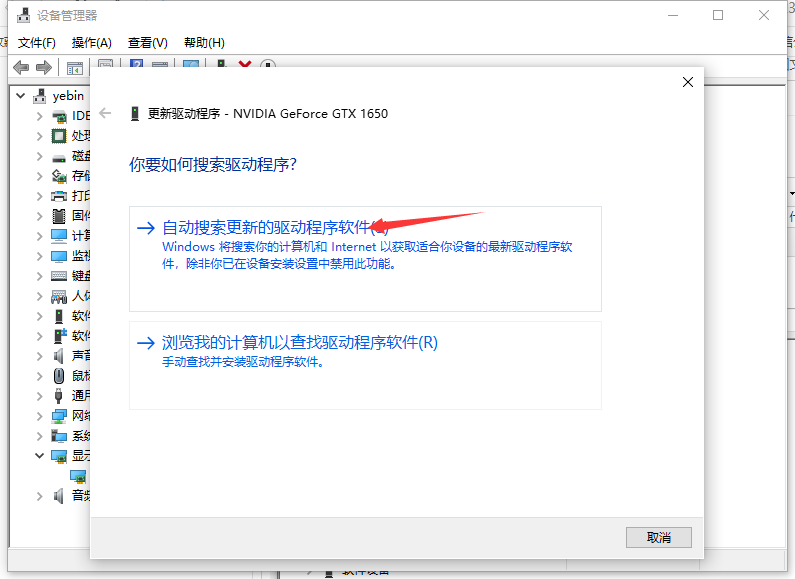This screenshot has width=795, height=579.
Task: Collapse the yebin root computer node
Action: [x=21, y=96]
